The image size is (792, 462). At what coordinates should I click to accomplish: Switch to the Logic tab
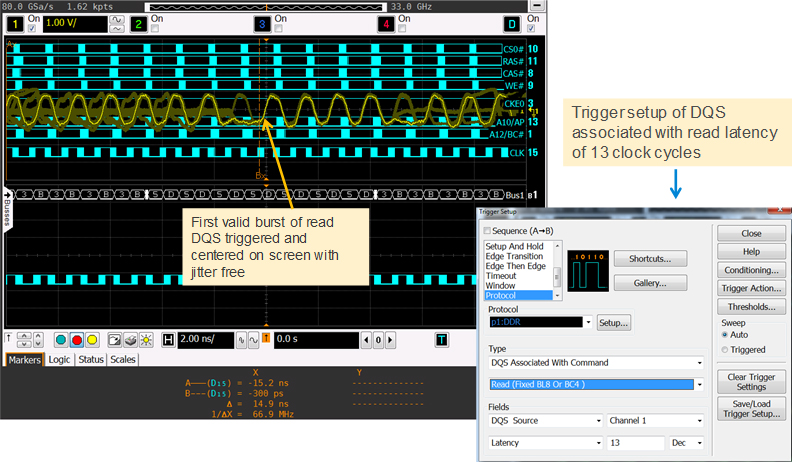59,359
